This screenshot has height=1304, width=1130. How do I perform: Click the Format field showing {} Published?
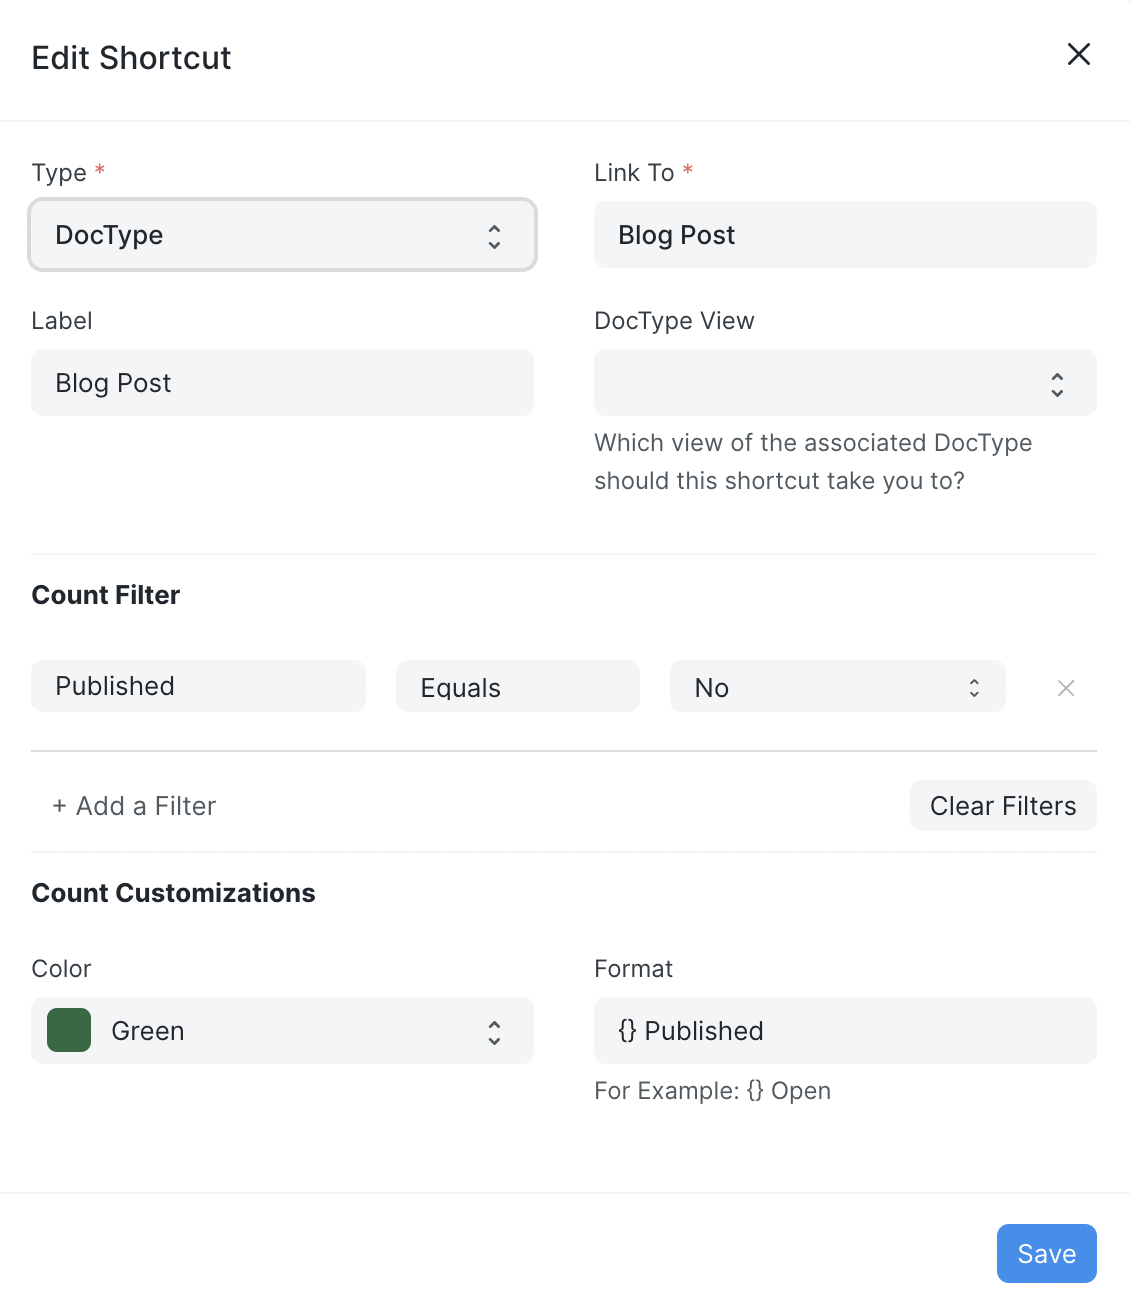coord(845,1030)
